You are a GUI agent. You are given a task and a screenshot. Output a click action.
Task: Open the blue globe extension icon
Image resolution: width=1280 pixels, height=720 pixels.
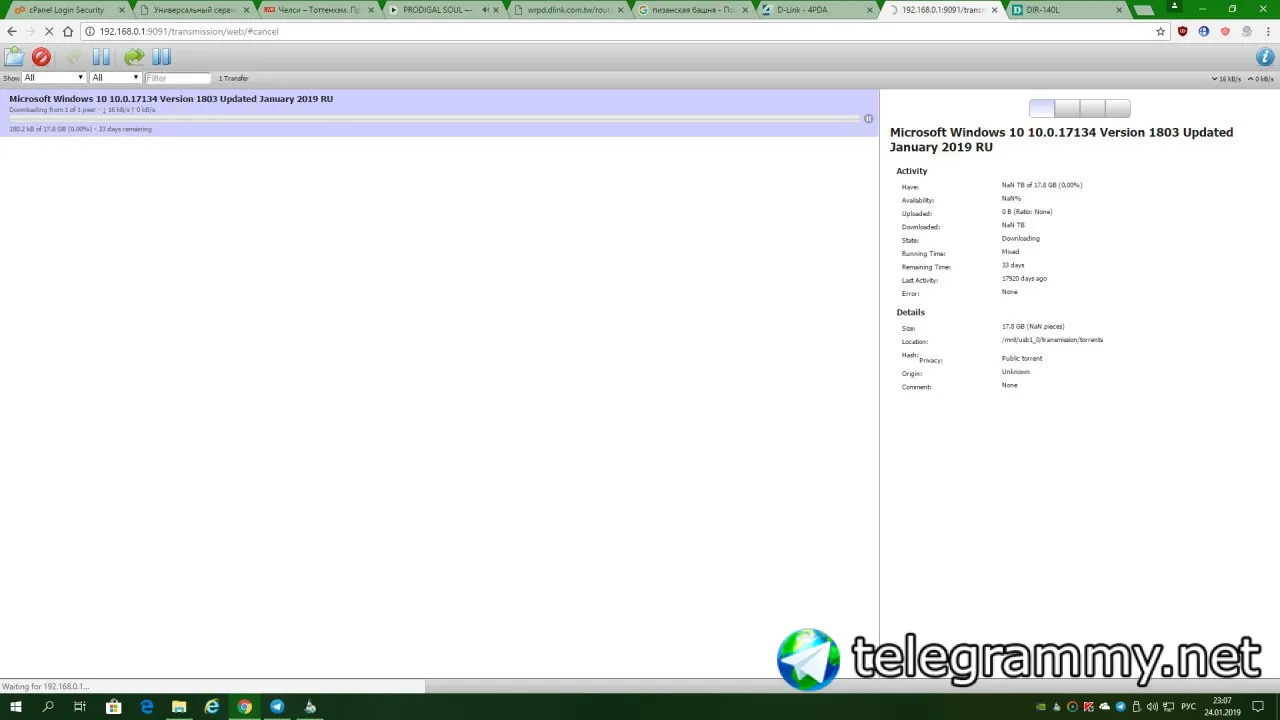point(1204,31)
